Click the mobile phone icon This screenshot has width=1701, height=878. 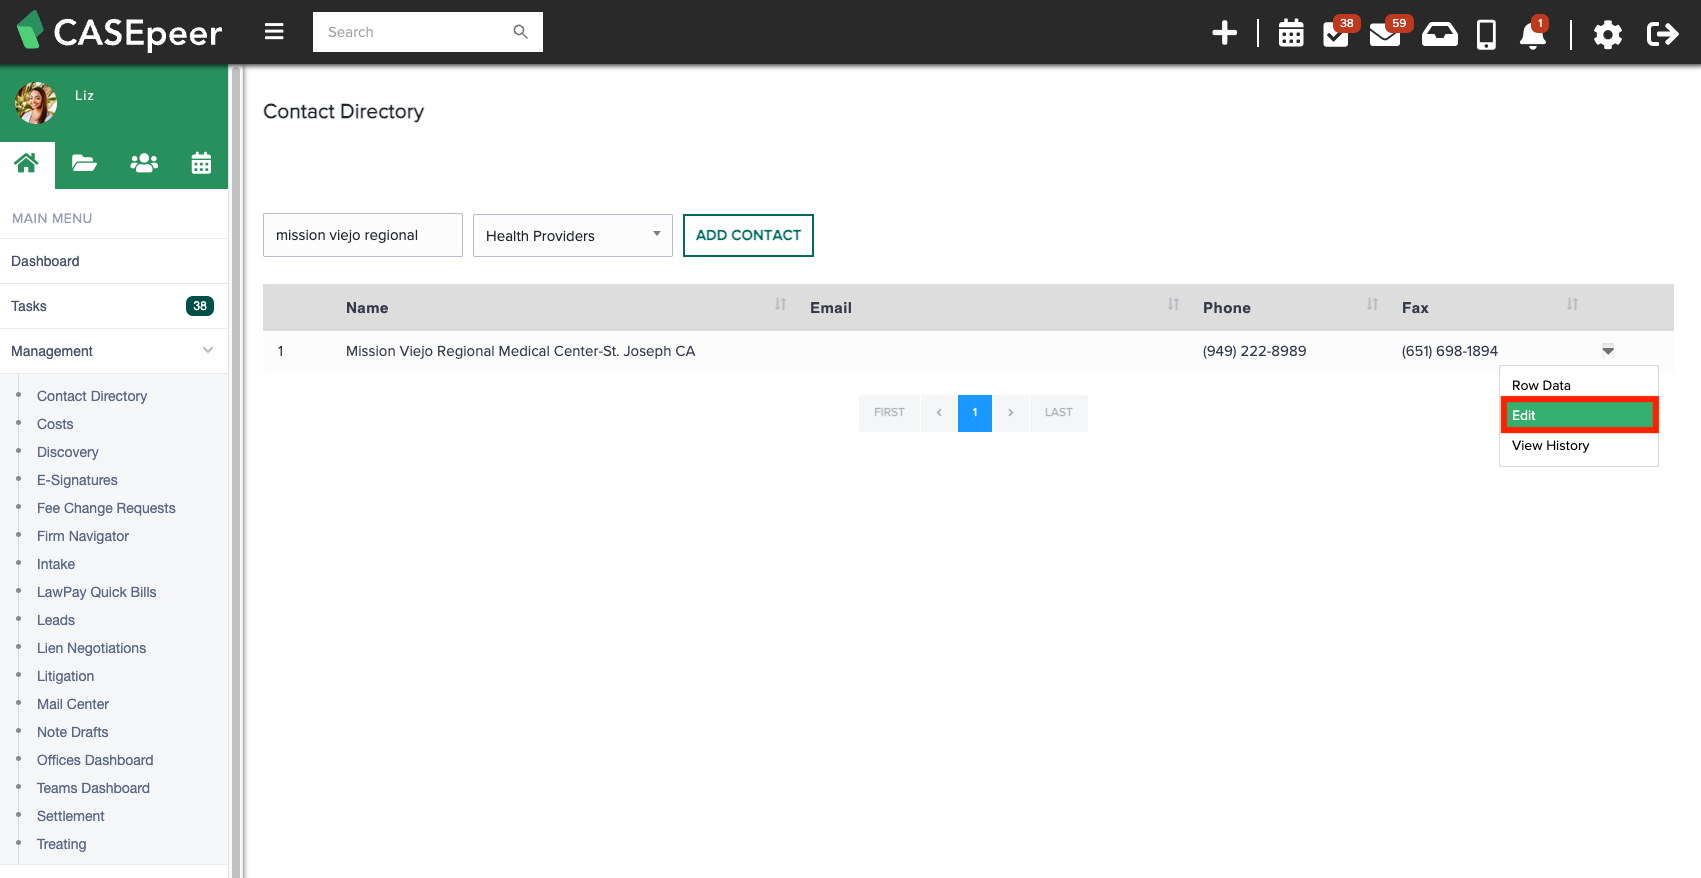(1486, 35)
